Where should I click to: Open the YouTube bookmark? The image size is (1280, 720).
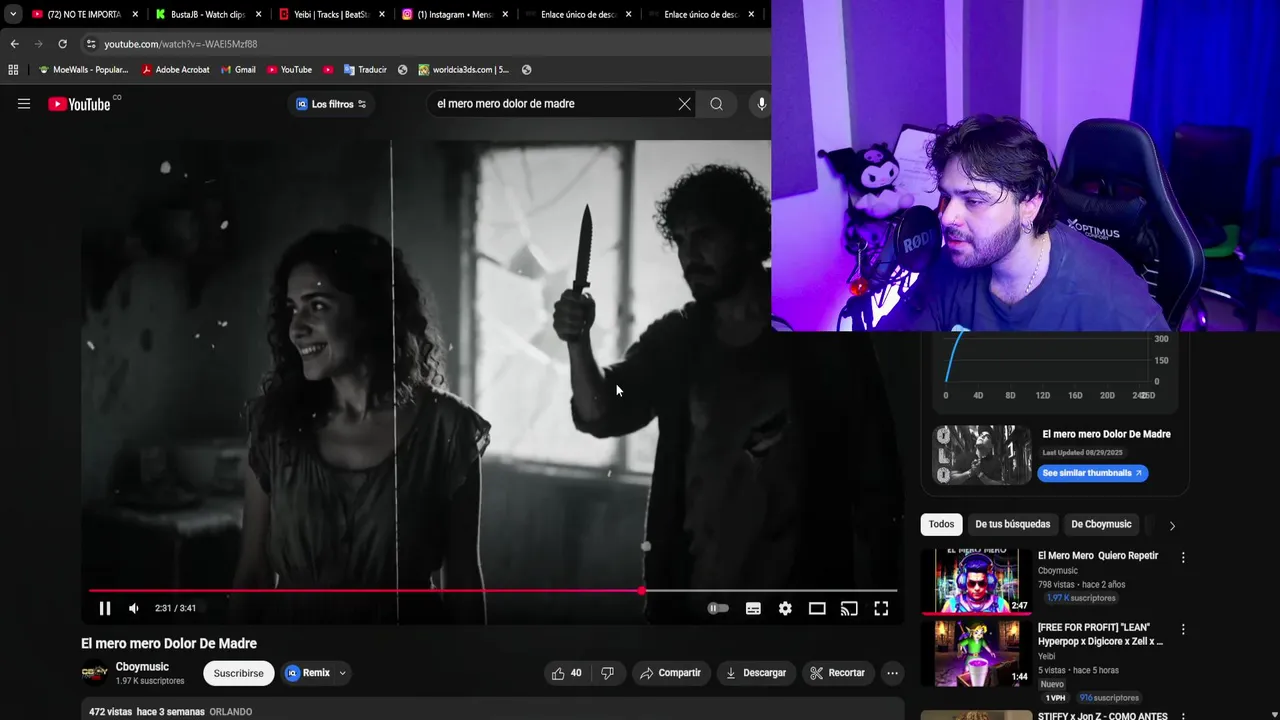pos(290,70)
